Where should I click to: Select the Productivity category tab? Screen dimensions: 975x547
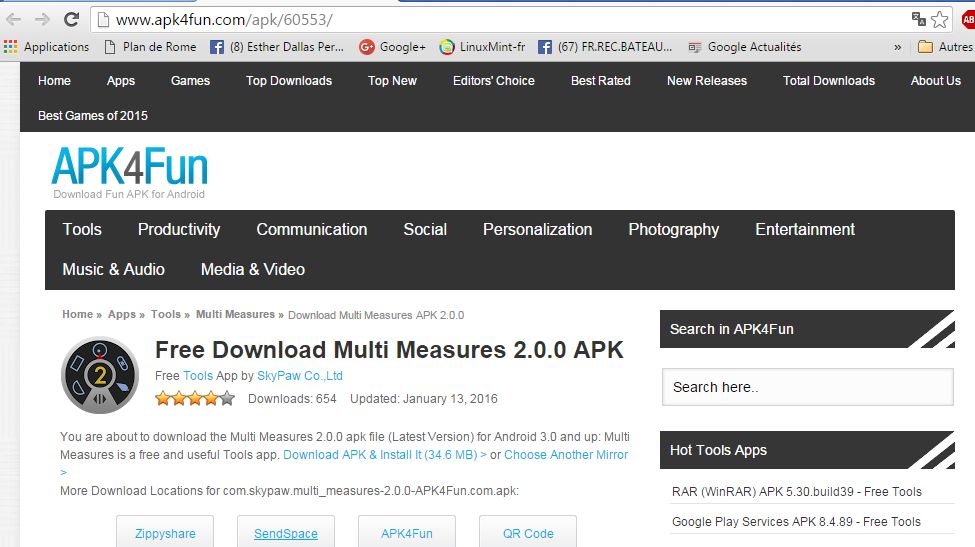coord(179,229)
